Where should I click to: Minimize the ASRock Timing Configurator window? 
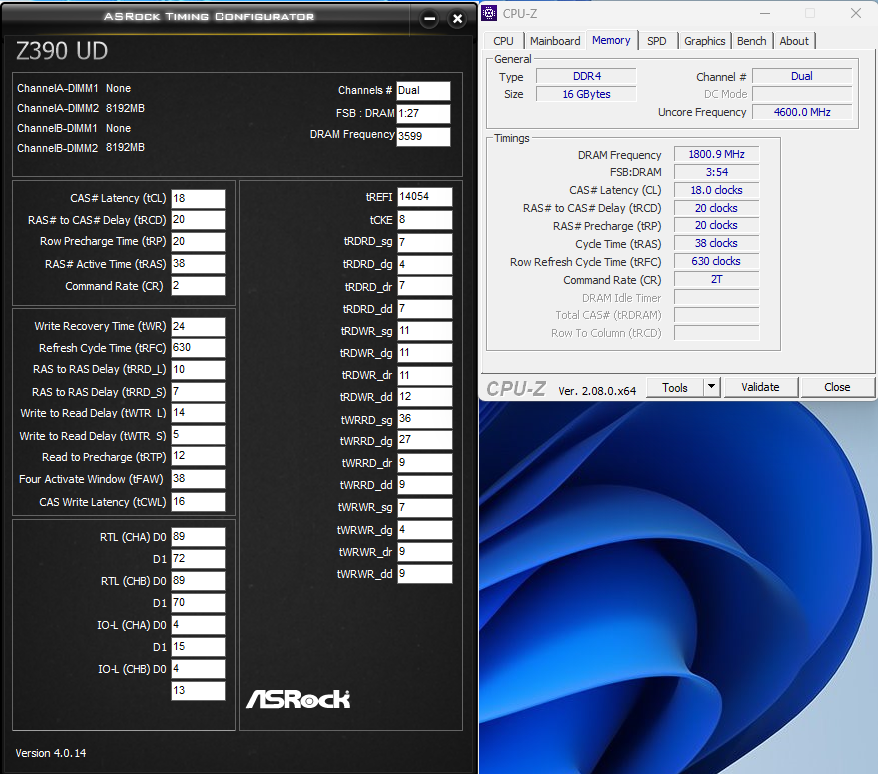[x=429, y=19]
